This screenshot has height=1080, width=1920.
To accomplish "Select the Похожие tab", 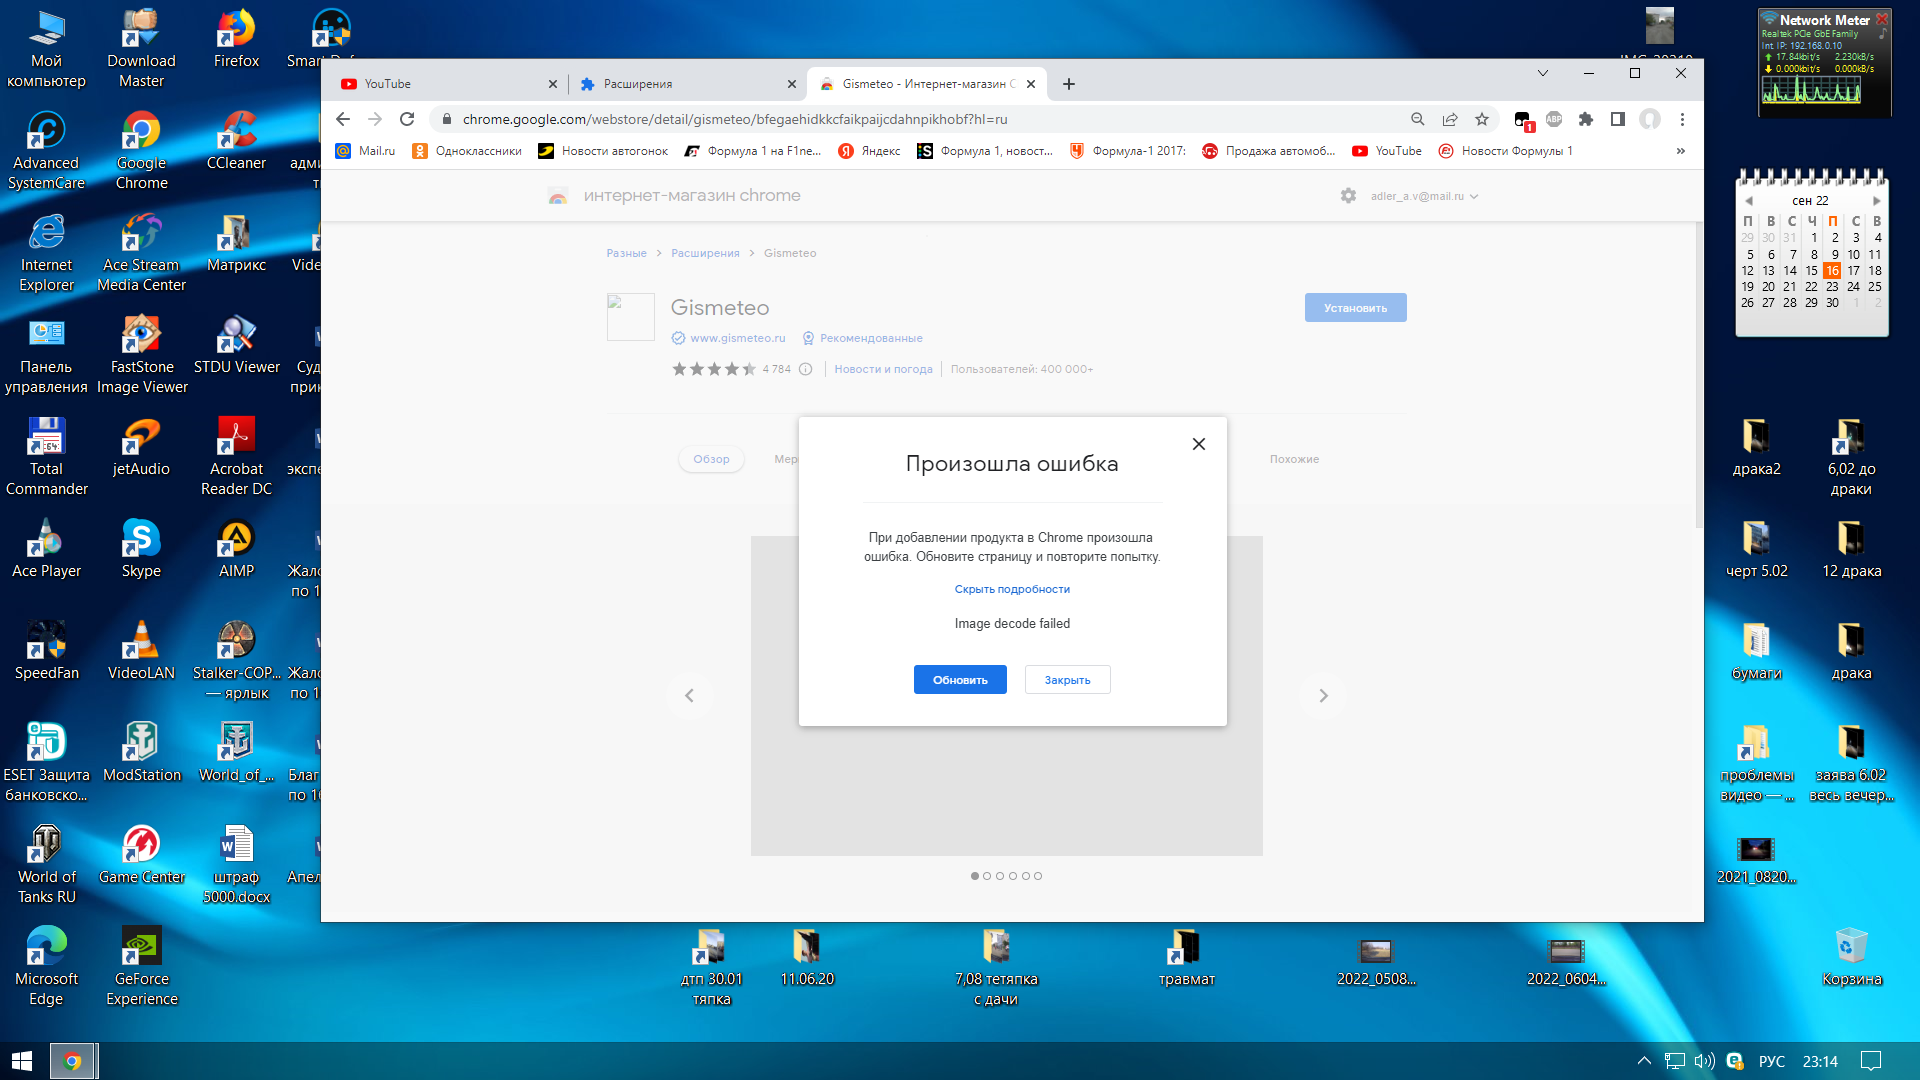I will tap(1294, 459).
